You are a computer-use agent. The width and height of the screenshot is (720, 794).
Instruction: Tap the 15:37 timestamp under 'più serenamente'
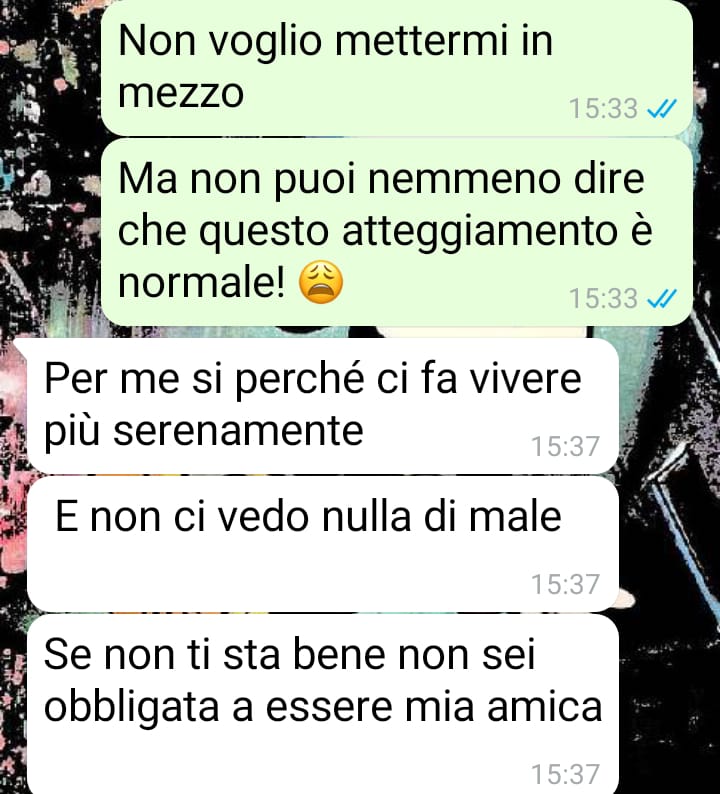coord(565,447)
